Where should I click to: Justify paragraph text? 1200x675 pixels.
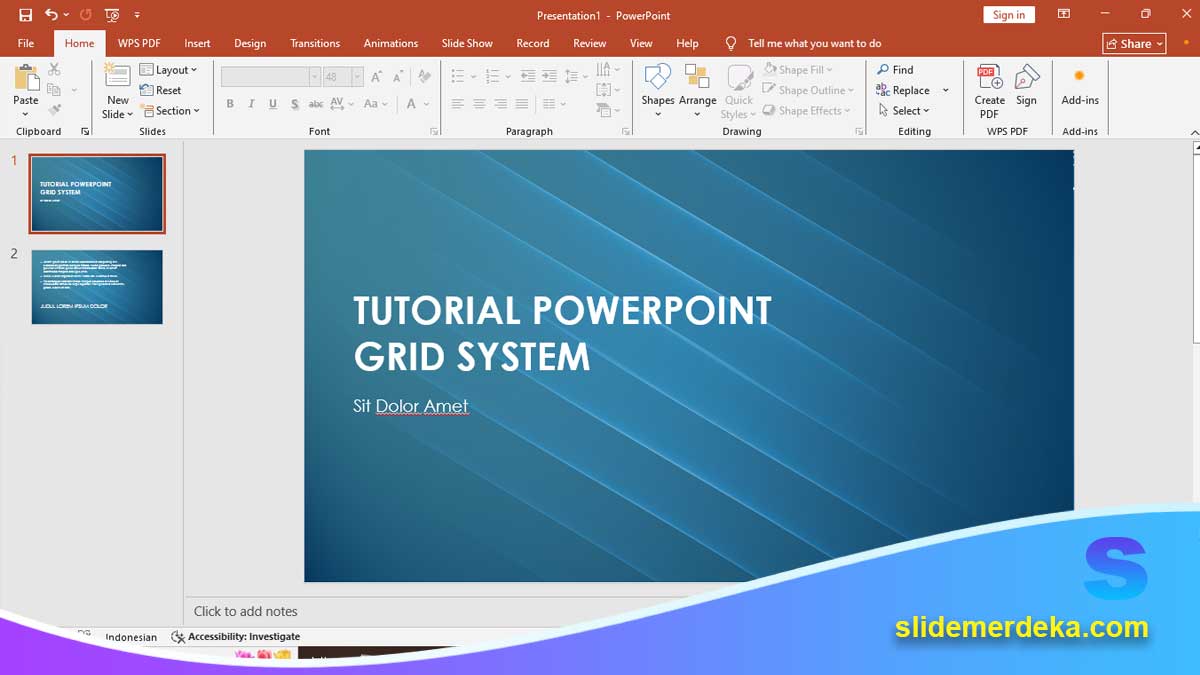point(522,104)
